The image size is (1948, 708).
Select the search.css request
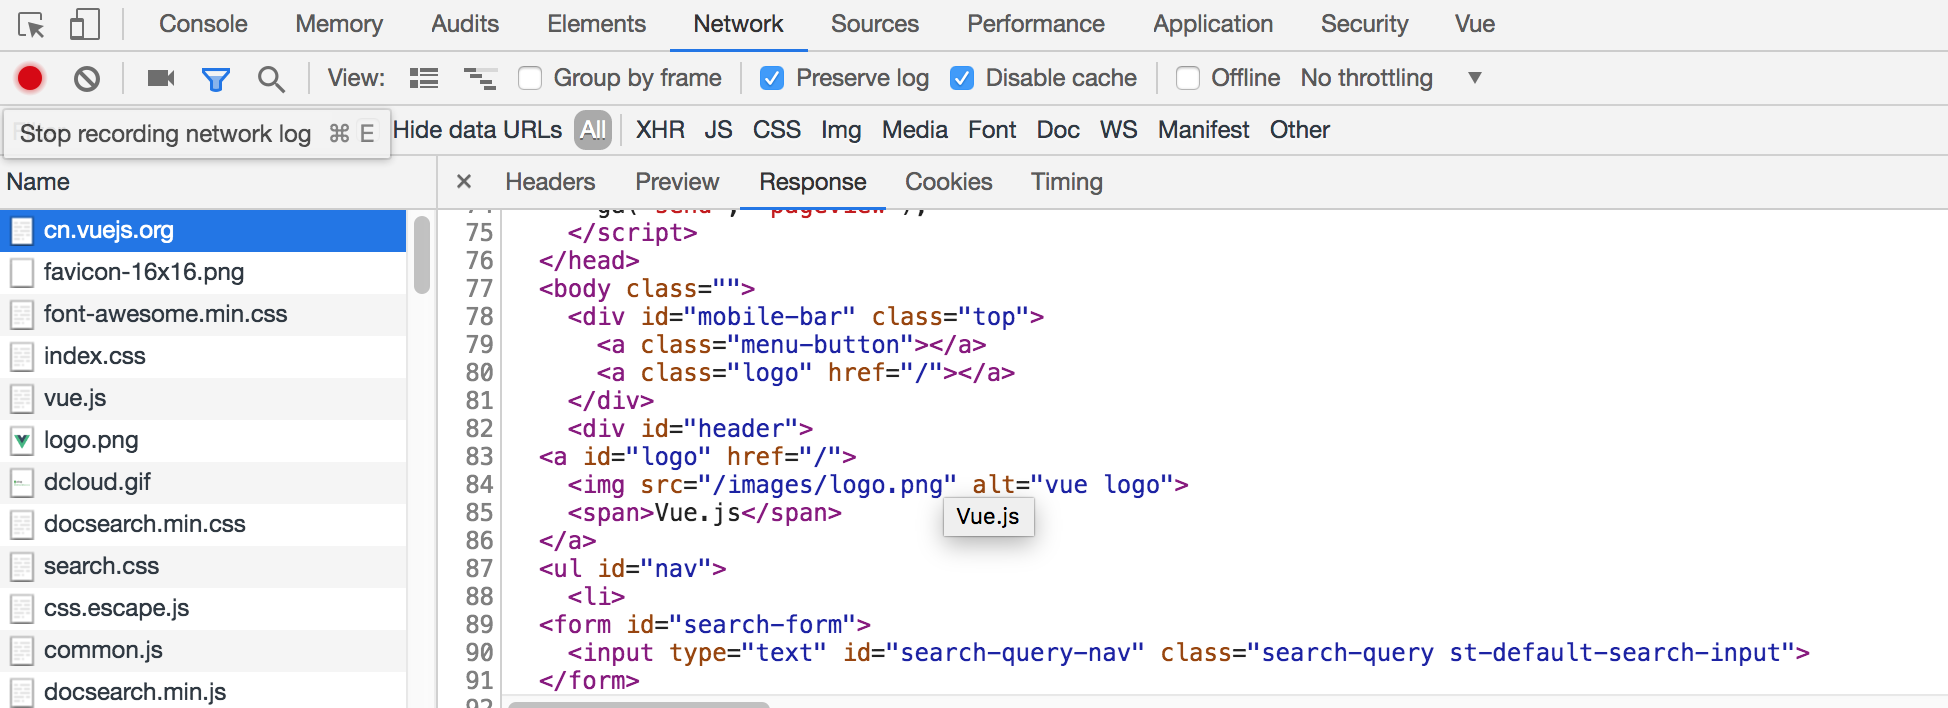tap(203, 566)
